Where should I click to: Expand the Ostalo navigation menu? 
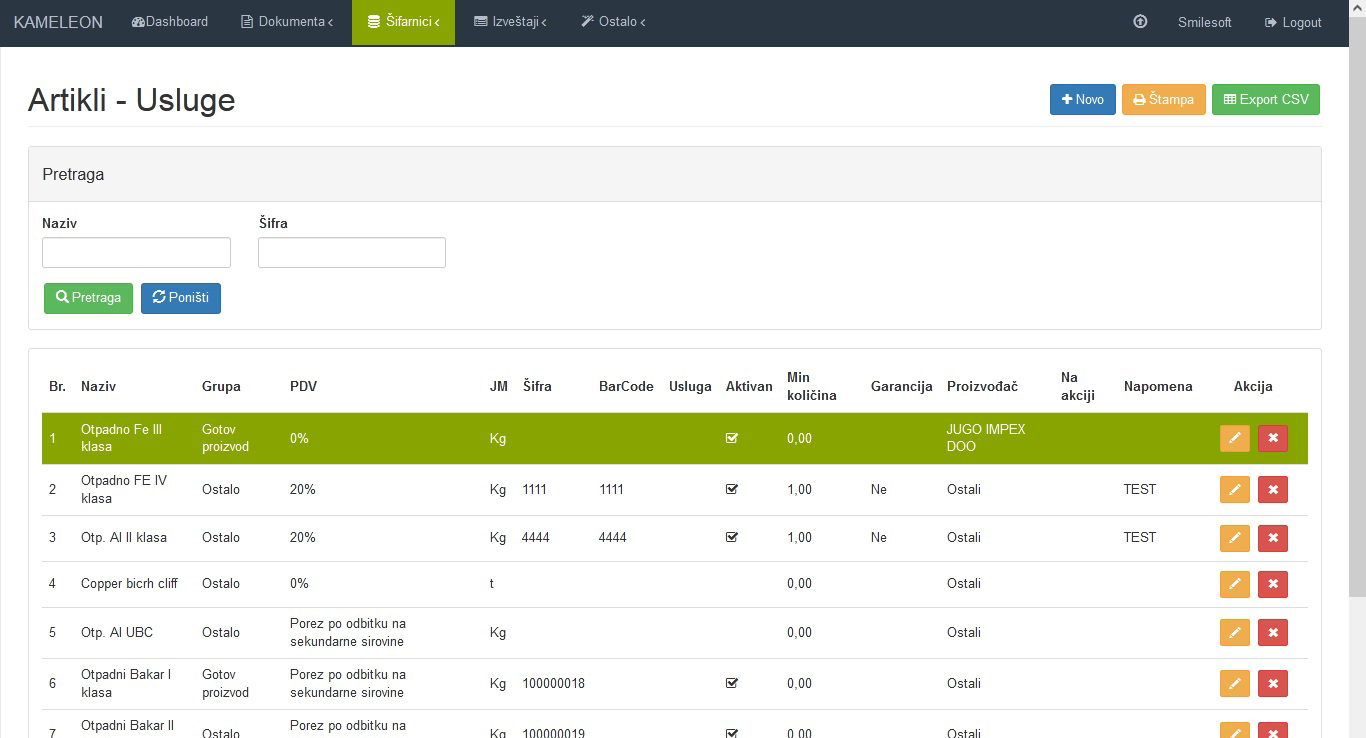click(613, 22)
